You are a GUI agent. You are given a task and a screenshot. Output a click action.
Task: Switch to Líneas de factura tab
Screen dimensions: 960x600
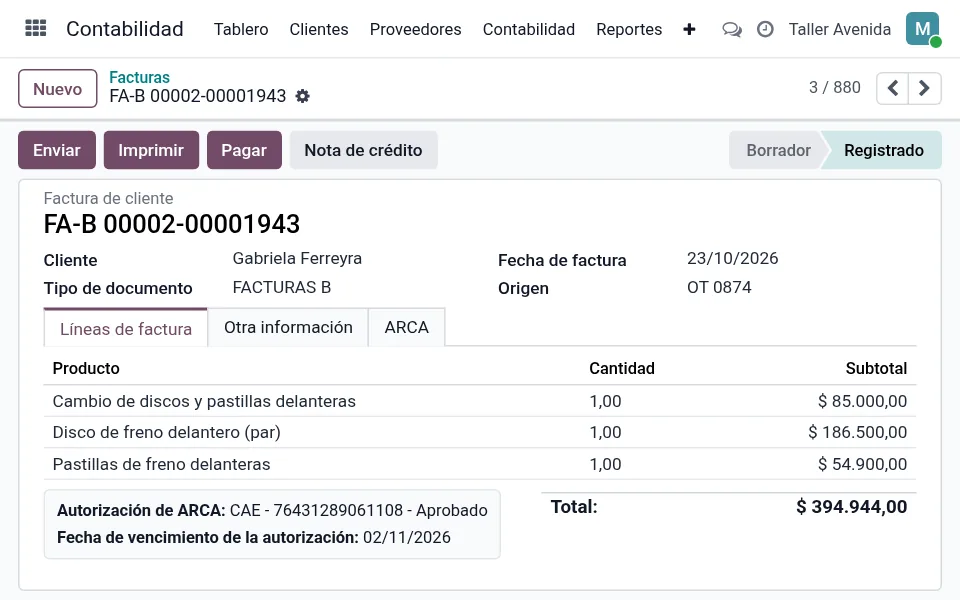pos(126,329)
